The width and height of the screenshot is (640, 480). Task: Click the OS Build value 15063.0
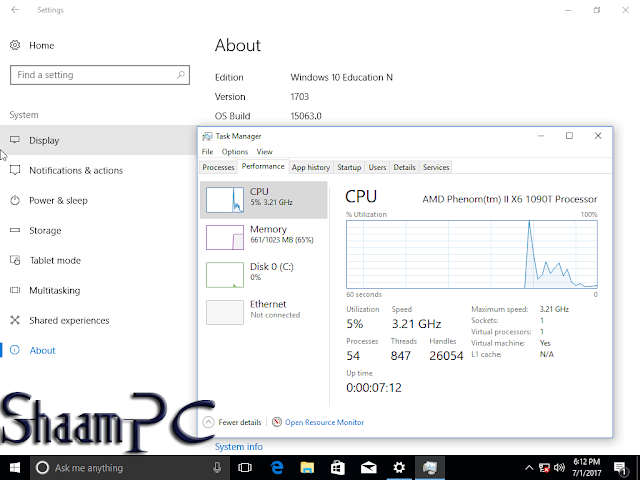pos(306,116)
